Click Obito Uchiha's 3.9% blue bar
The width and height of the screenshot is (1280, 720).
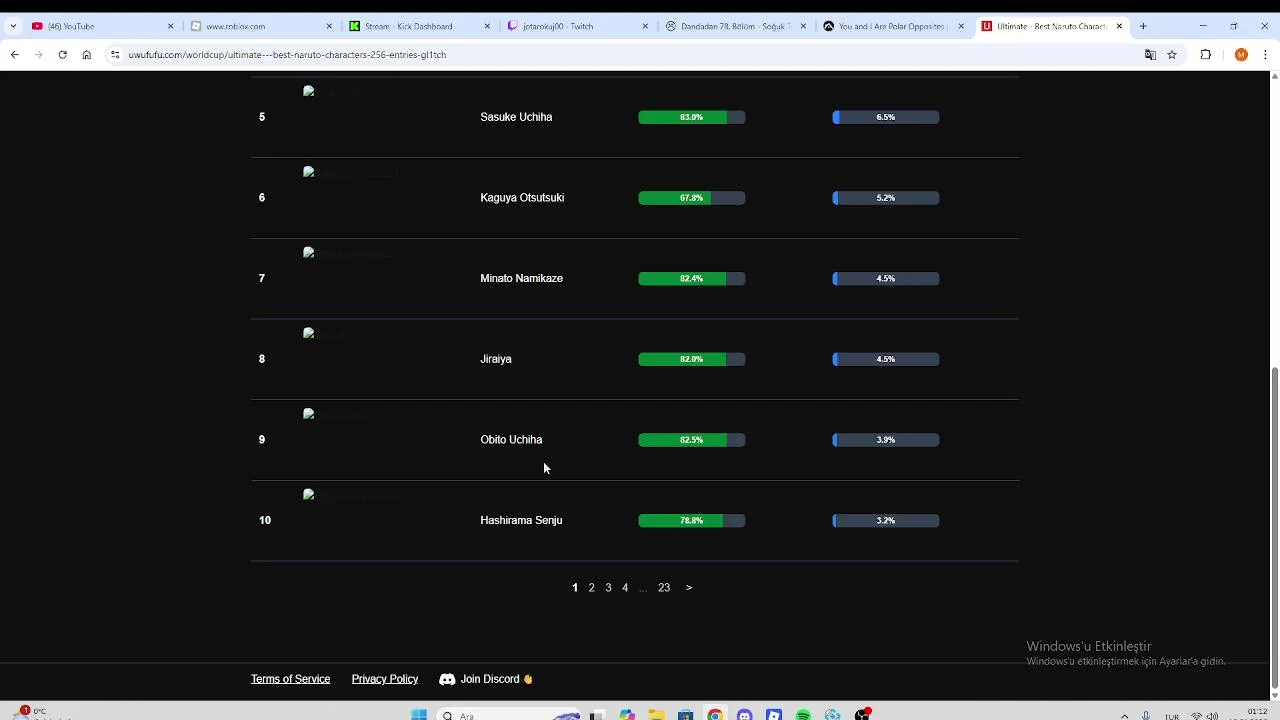tap(886, 440)
